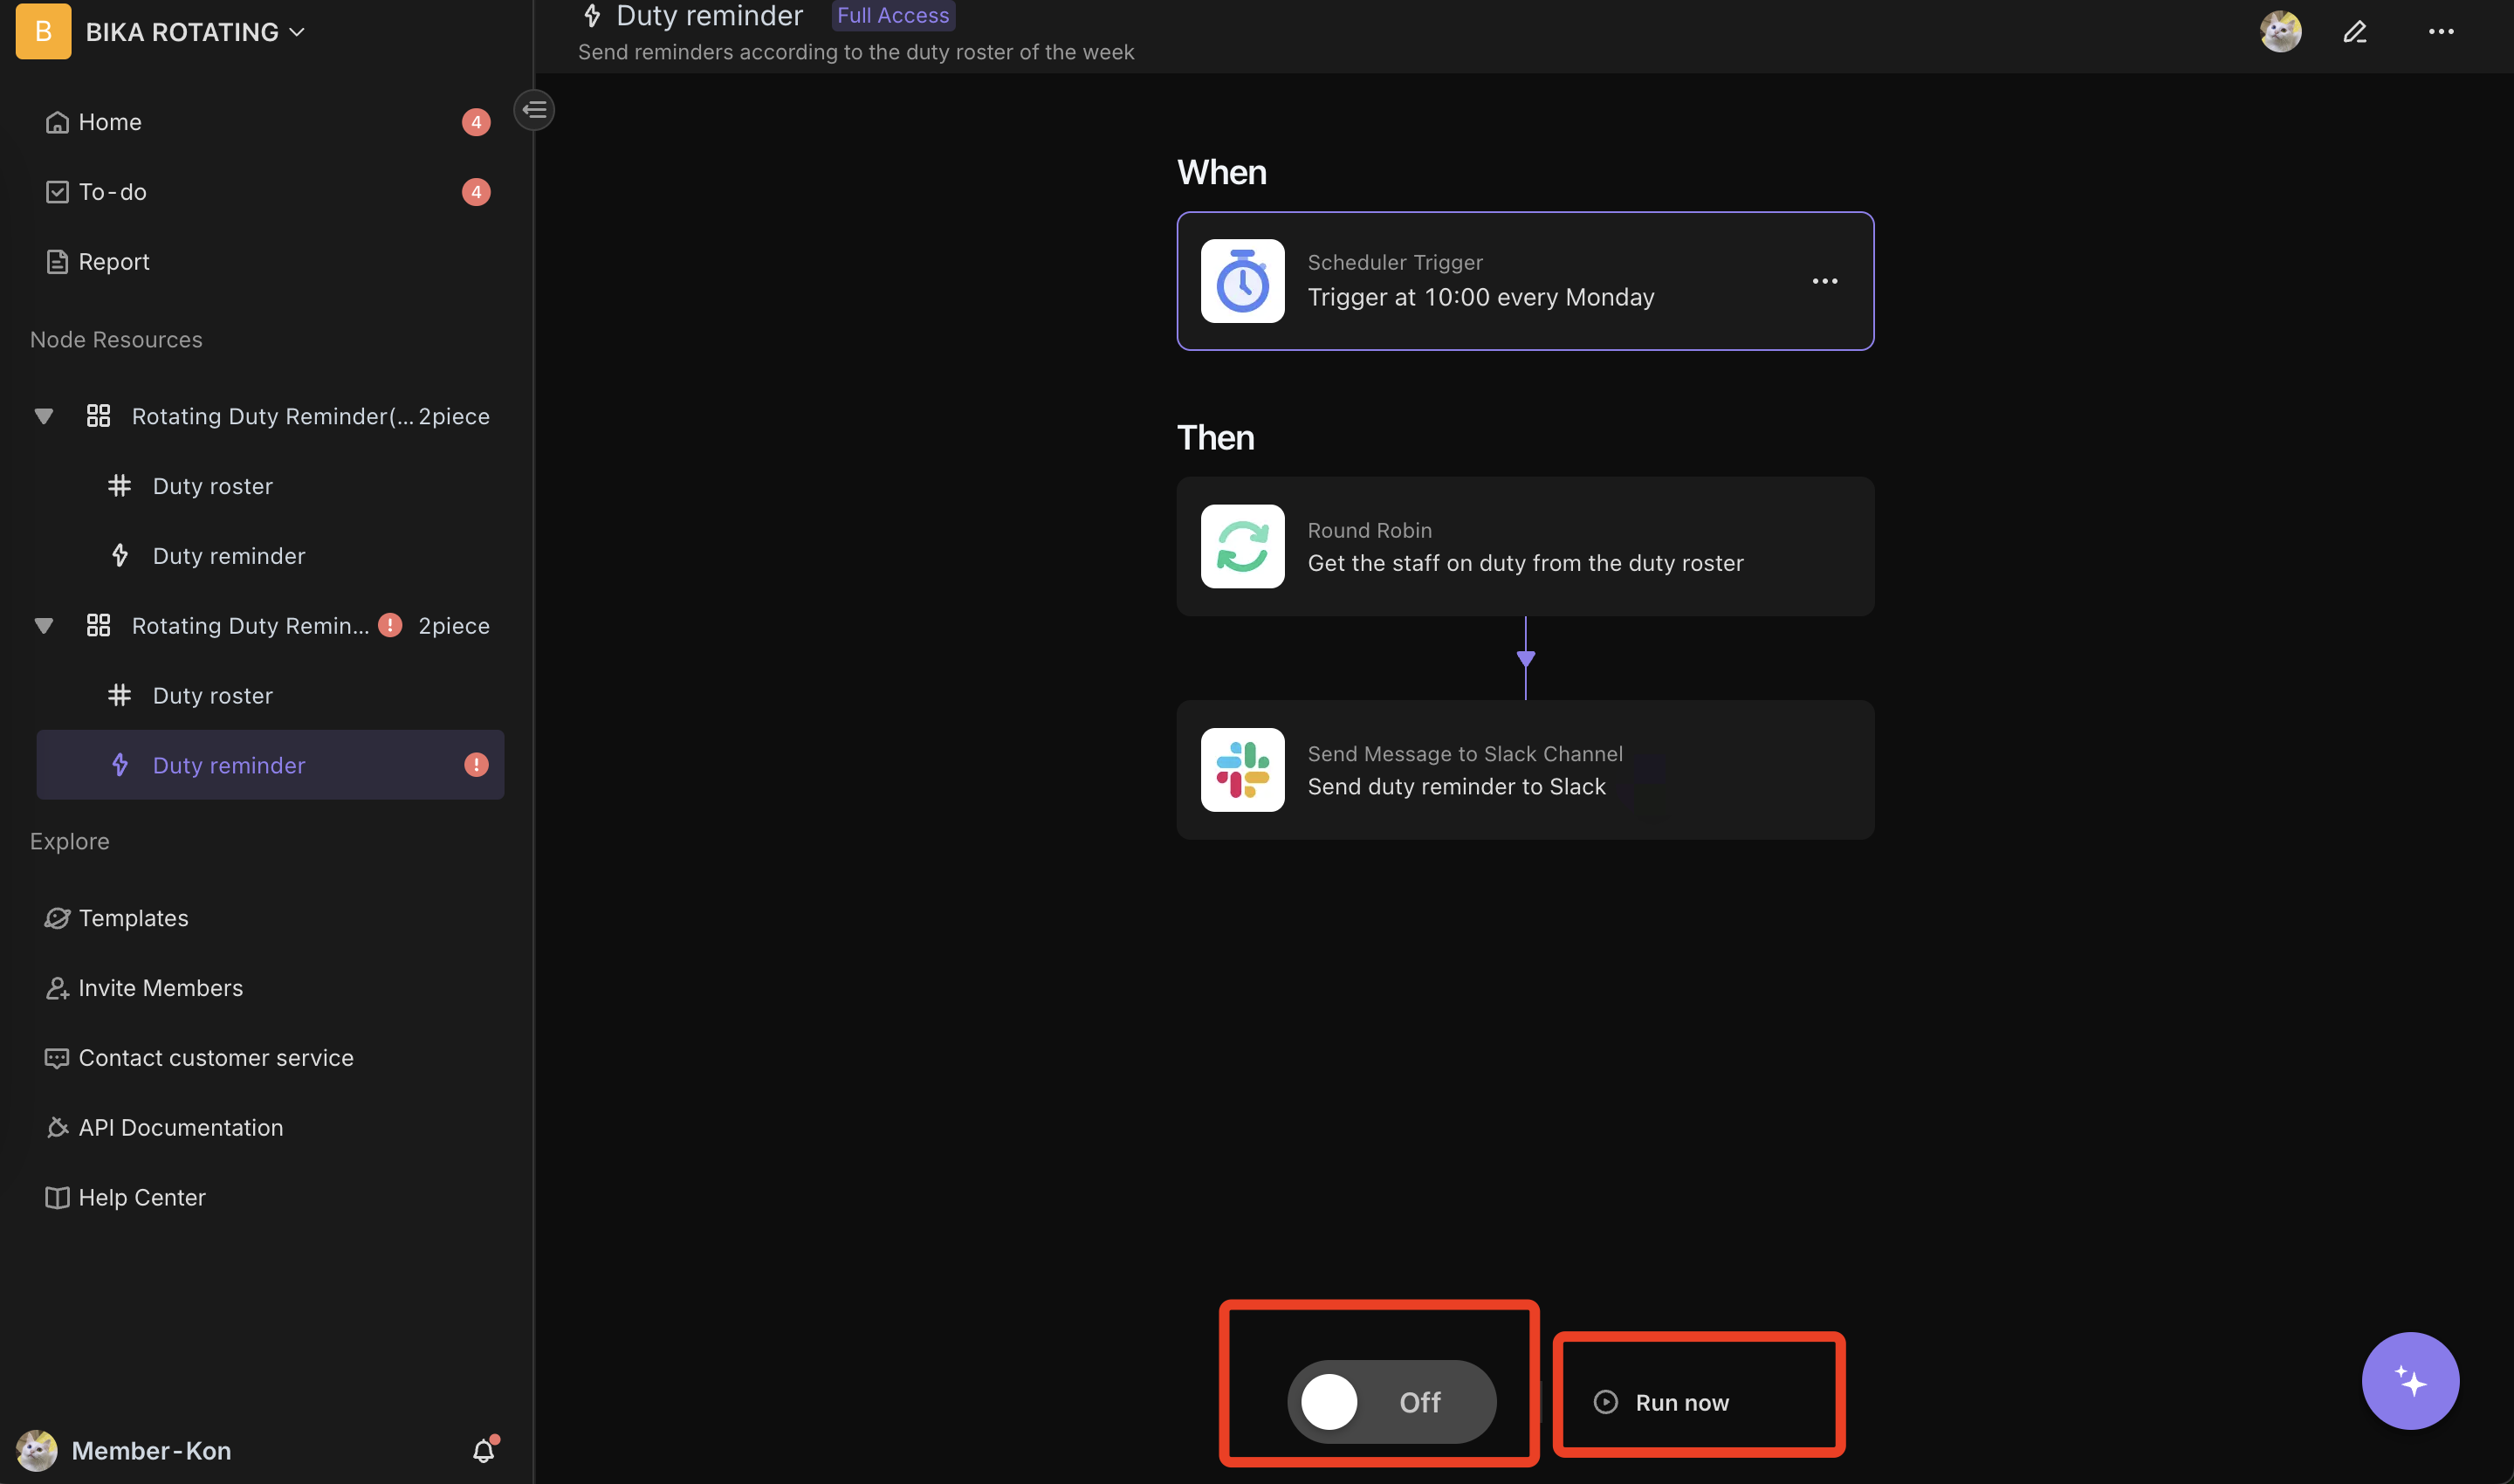The width and height of the screenshot is (2514, 1484).
Task: Select Duty roster under second Rotating Duty
Action: click(210, 694)
